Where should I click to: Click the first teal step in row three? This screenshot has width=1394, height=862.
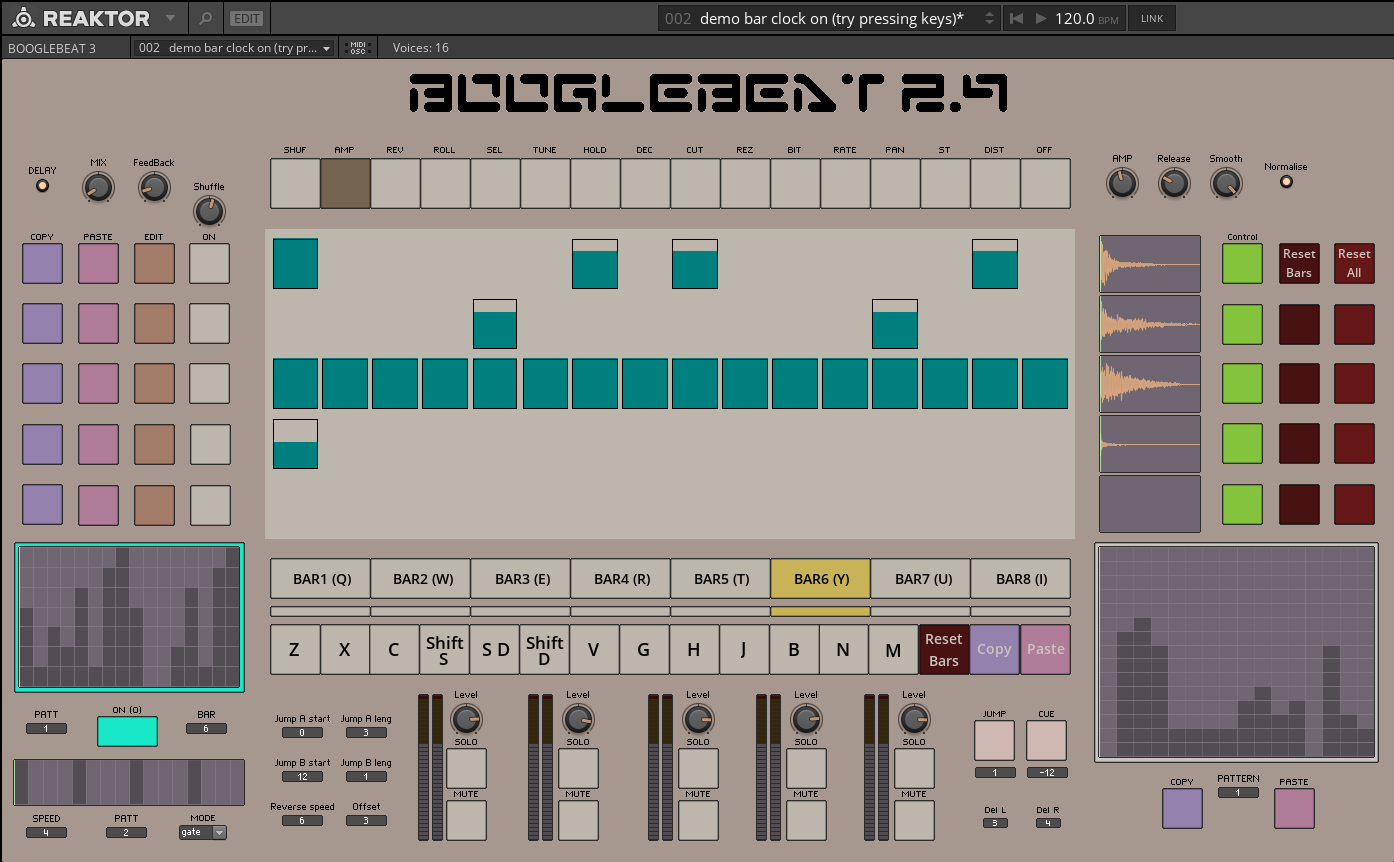295,384
